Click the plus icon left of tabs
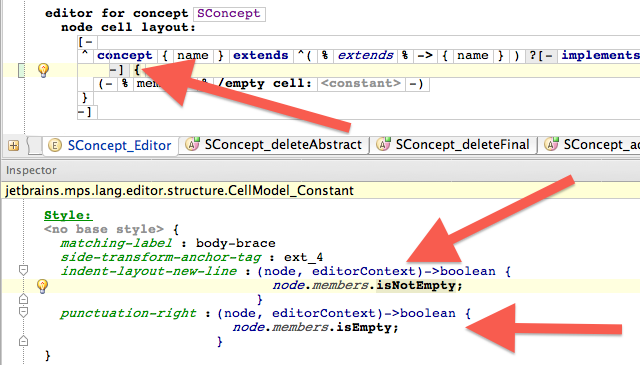The height and width of the screenshot is (365, 640). pos(13,145)
